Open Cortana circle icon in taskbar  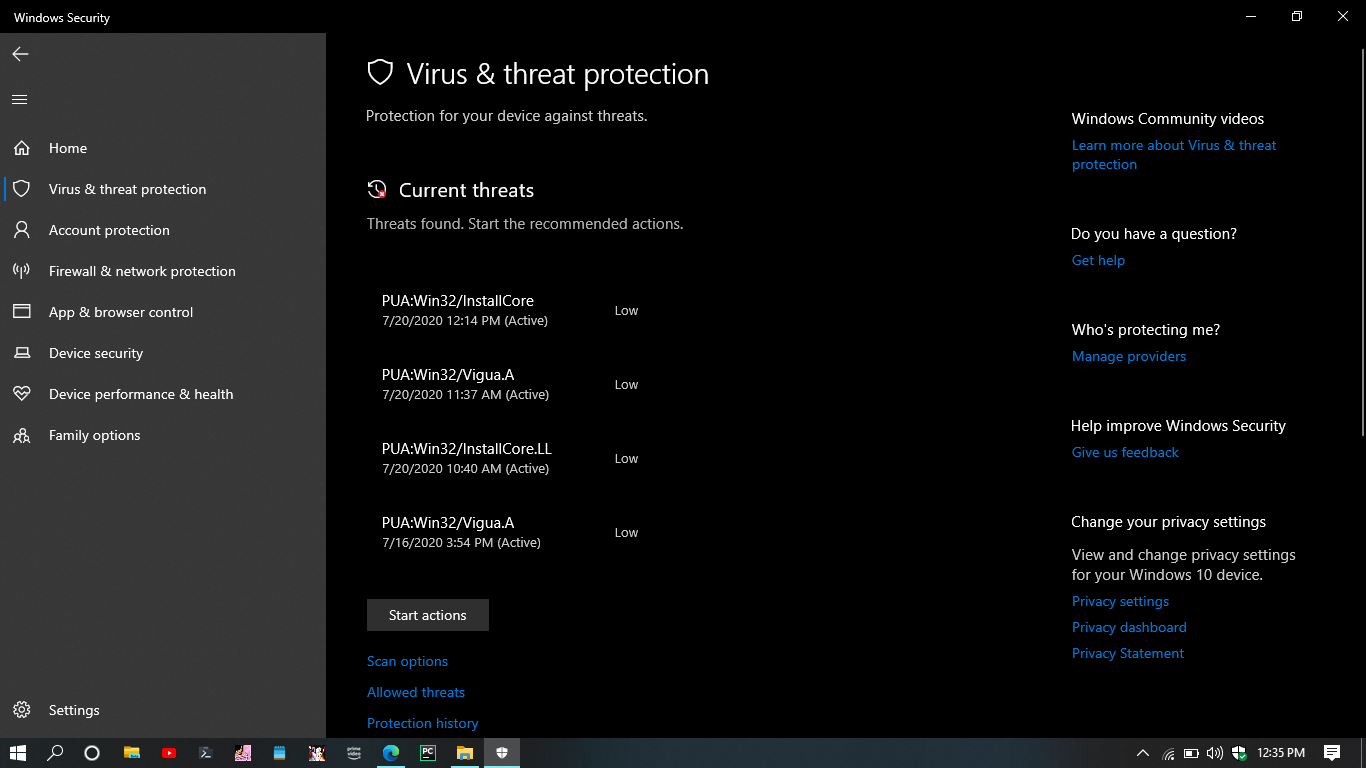pos(92,753)
